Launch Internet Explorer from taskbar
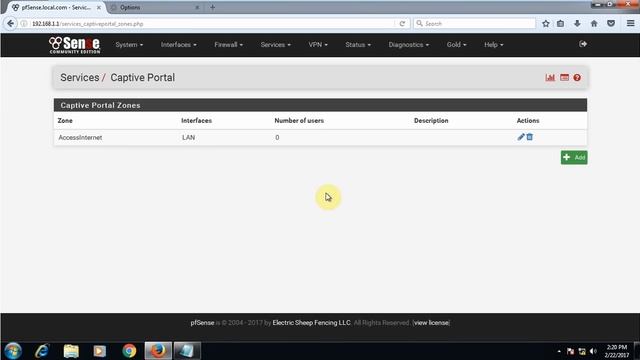This screenshot has height=360, width=640. coord(42,351)
